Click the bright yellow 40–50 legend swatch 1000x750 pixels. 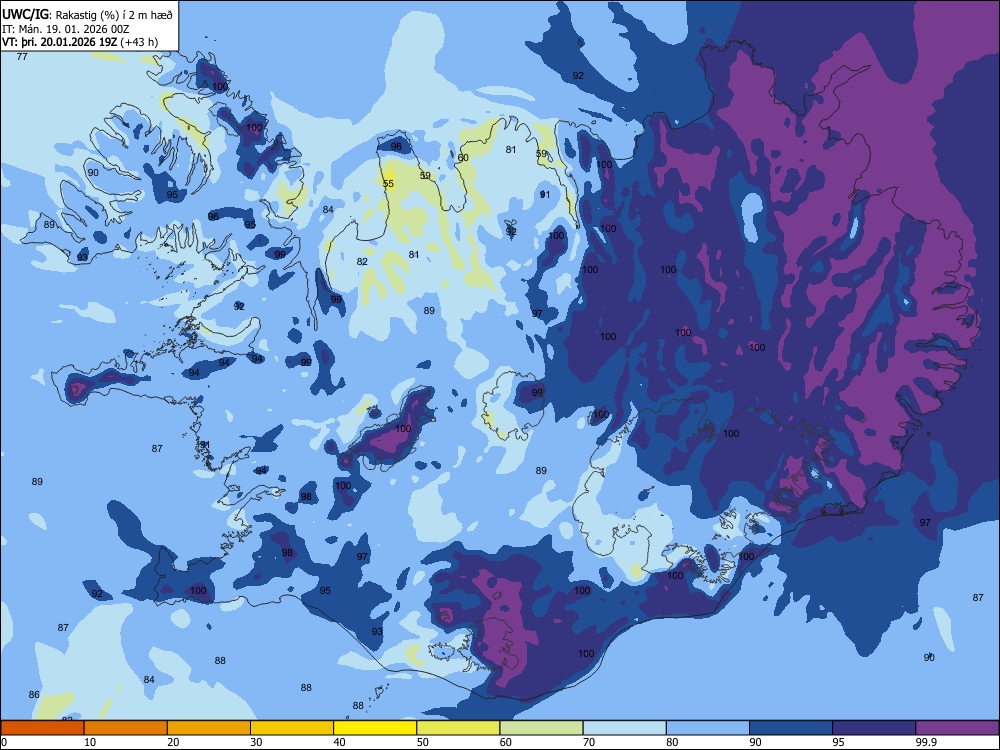point(375,728)
